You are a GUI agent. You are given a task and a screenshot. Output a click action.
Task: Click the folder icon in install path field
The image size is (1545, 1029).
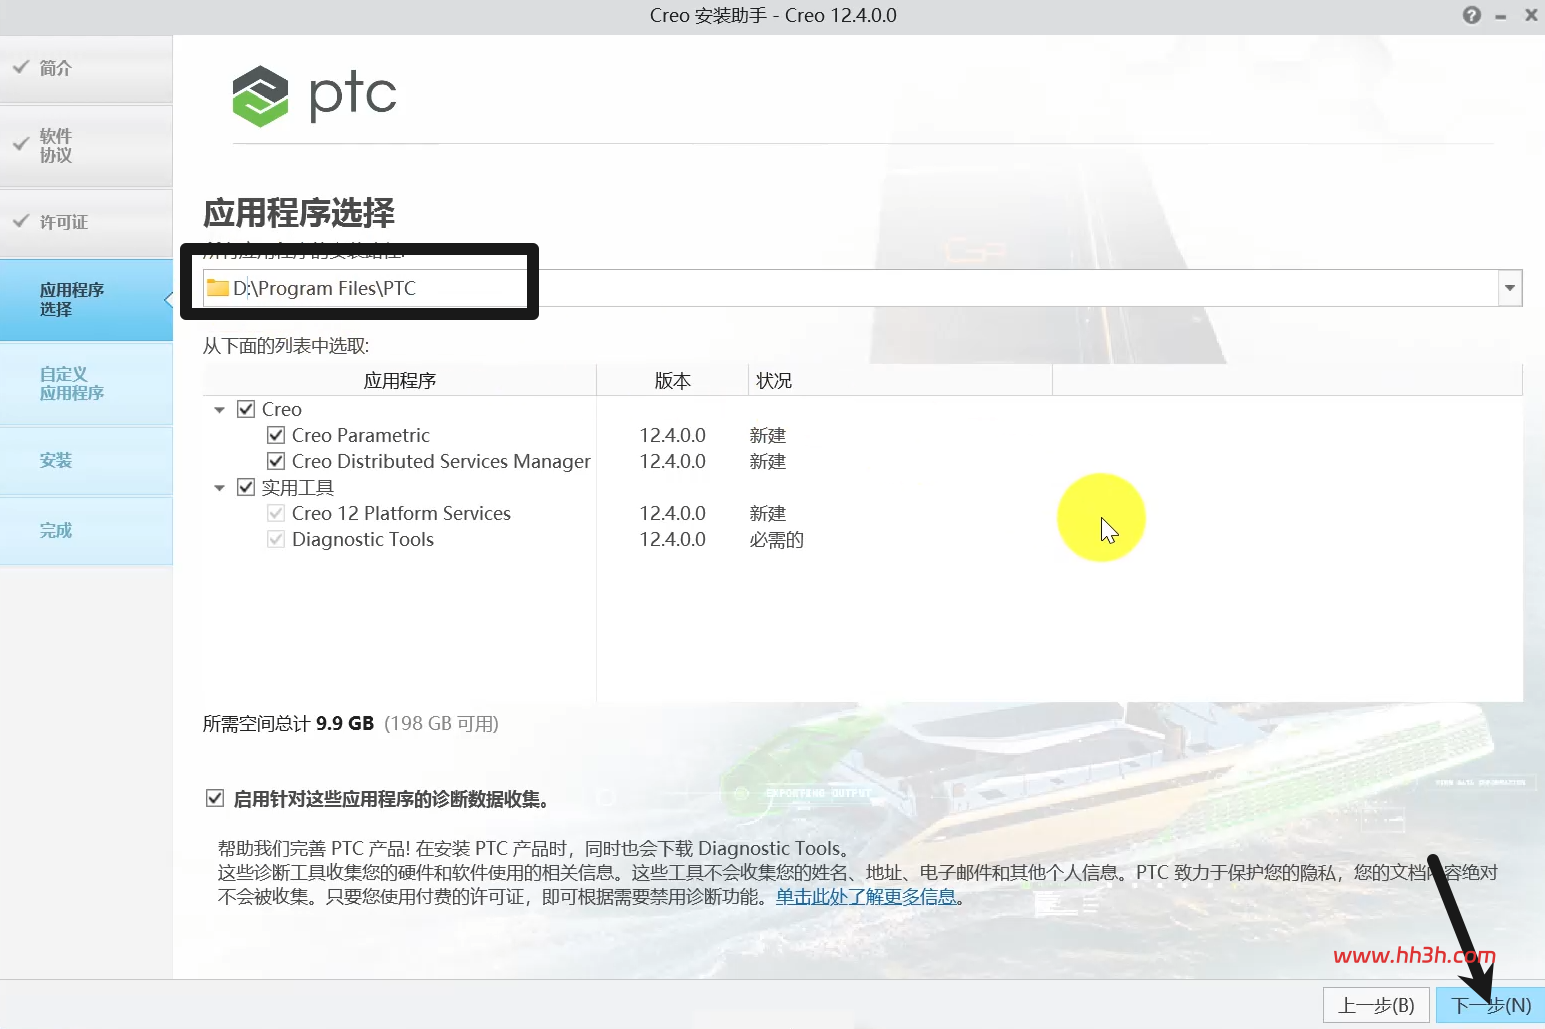click(218, 288)
